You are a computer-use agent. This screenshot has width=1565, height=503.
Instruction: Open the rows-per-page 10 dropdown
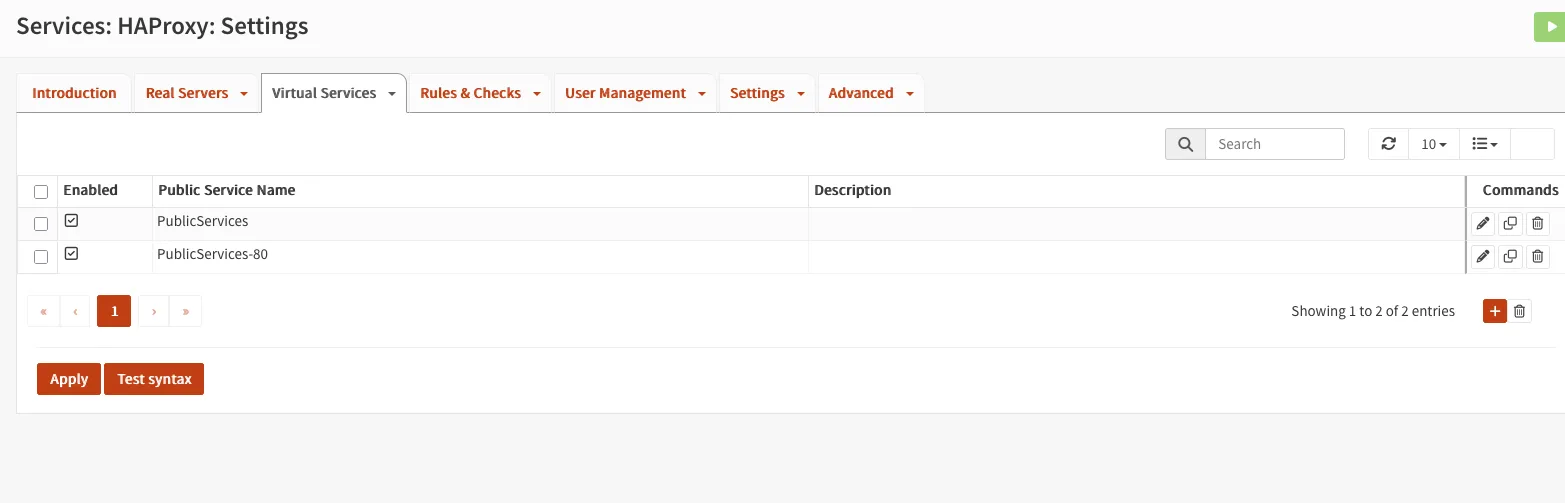tap(1433, 144)
